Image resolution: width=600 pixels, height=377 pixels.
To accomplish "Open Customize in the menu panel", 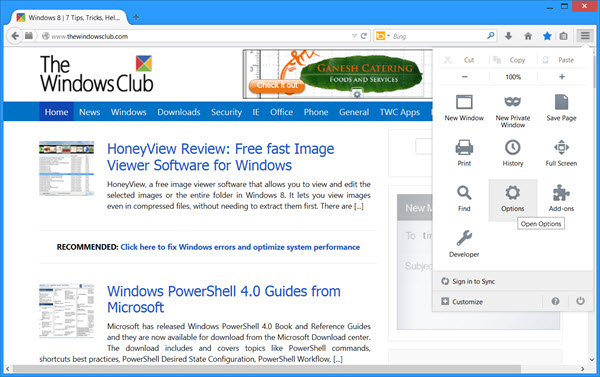I will [x=462, y=302].
